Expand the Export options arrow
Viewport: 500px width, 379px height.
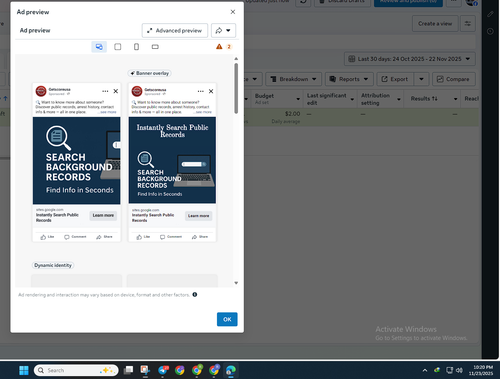tap(421, 79)
